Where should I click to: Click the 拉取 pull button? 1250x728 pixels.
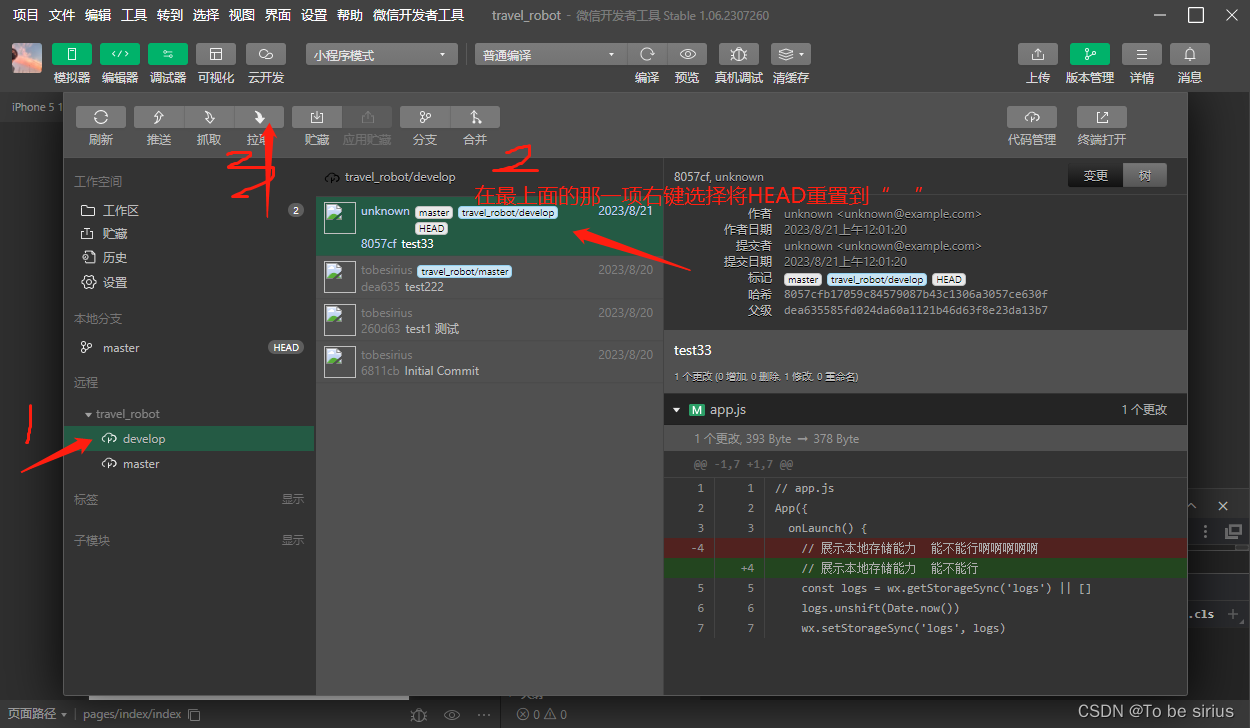pyautogui.click(x=259, y=117)
